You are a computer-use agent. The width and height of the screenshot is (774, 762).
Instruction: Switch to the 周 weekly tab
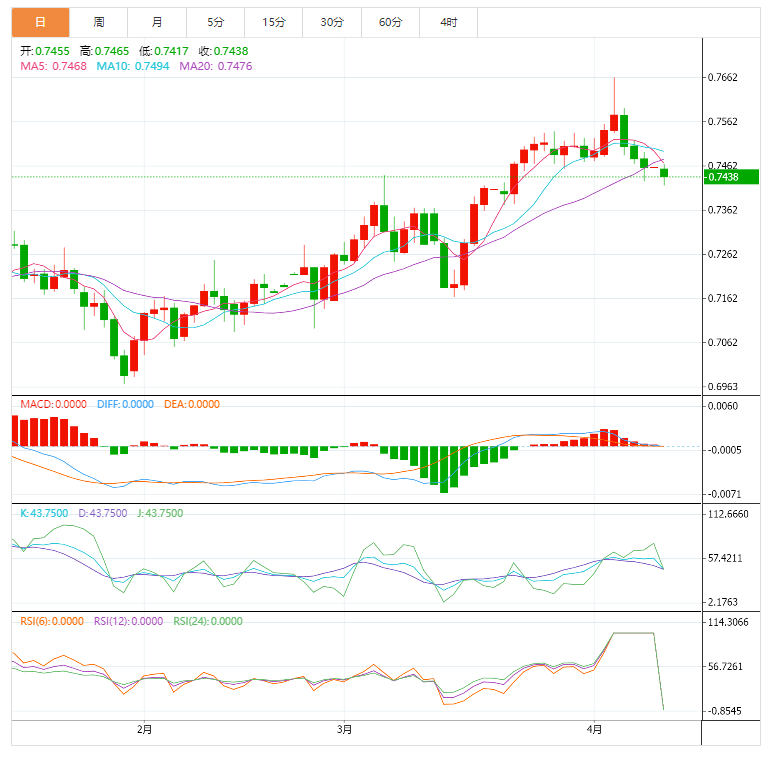pos(99,22)
